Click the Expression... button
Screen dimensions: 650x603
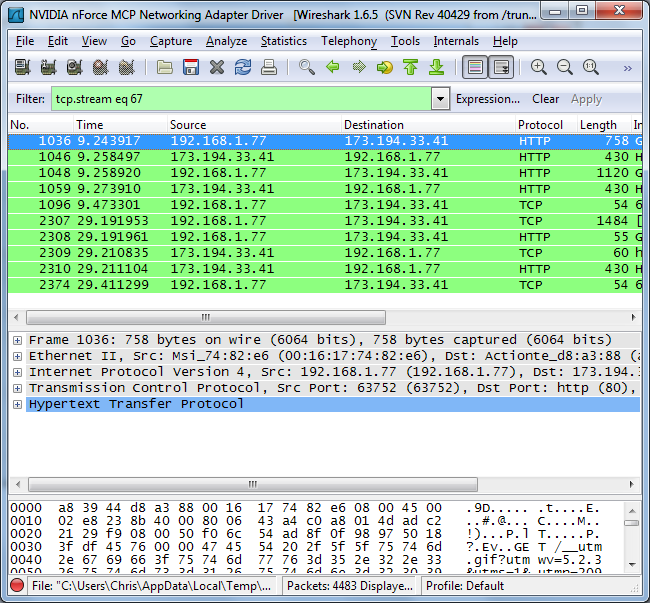[x=488, y=99]
